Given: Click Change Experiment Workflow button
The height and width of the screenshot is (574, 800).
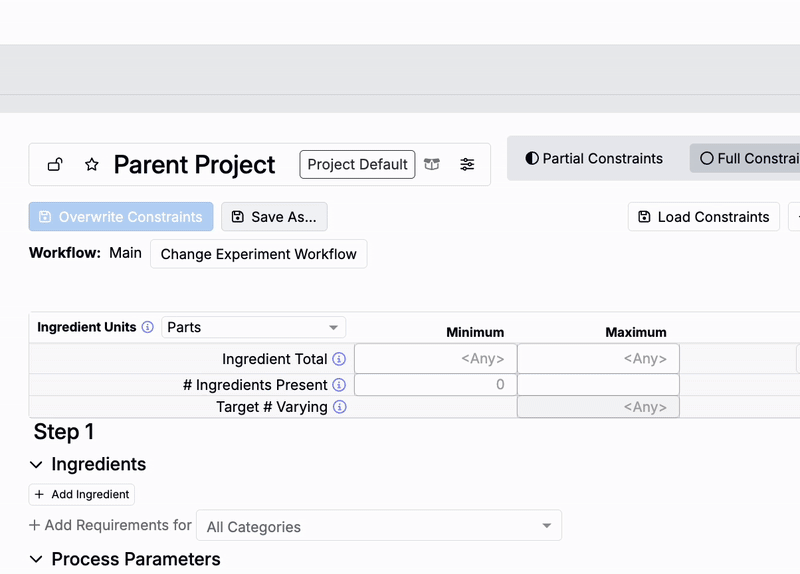Looking at the screenshot, I should (x=258, y=254).
